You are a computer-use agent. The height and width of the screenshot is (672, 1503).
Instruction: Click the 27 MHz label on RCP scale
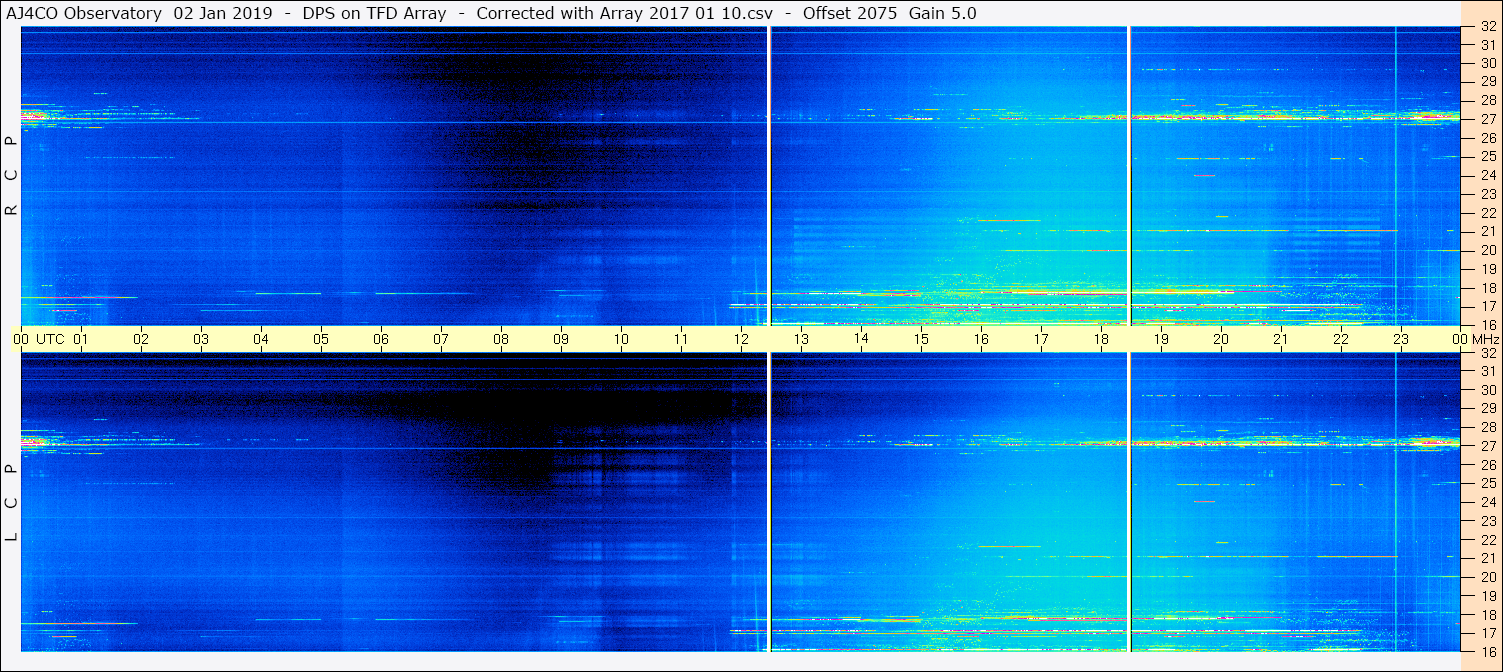coord(1487,119)
